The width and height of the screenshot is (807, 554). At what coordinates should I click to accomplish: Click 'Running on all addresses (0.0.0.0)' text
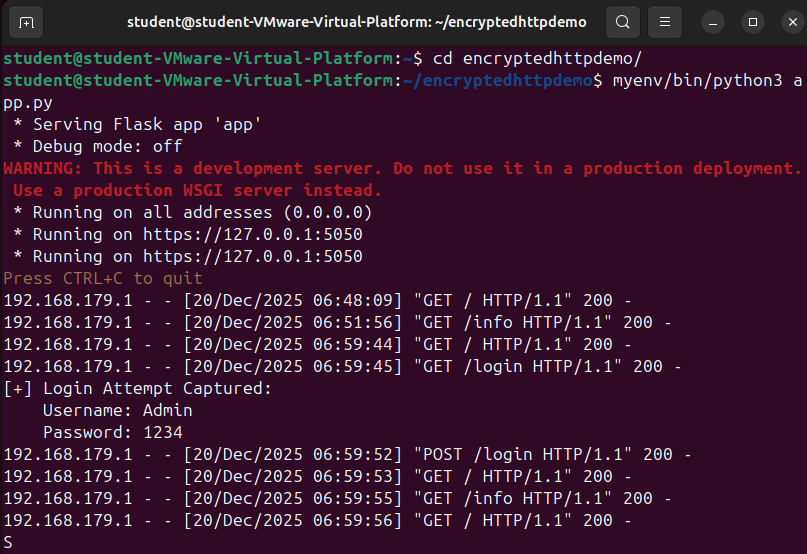pyautogui.click(x=202, y=212)
